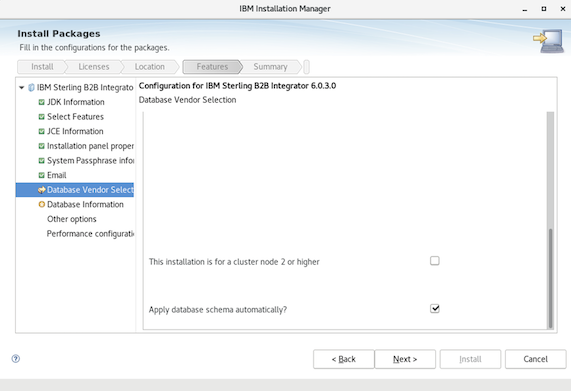
Task: Click the System Passphrase check icon
Action: pos(42,161)
